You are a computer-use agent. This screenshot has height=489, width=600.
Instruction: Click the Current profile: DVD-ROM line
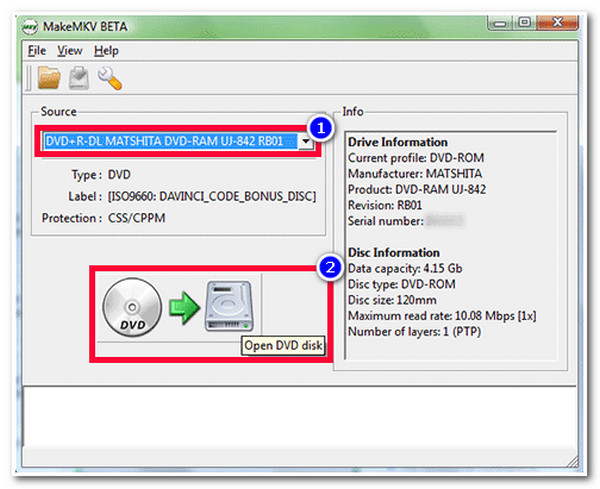click(x=416, y=158)
